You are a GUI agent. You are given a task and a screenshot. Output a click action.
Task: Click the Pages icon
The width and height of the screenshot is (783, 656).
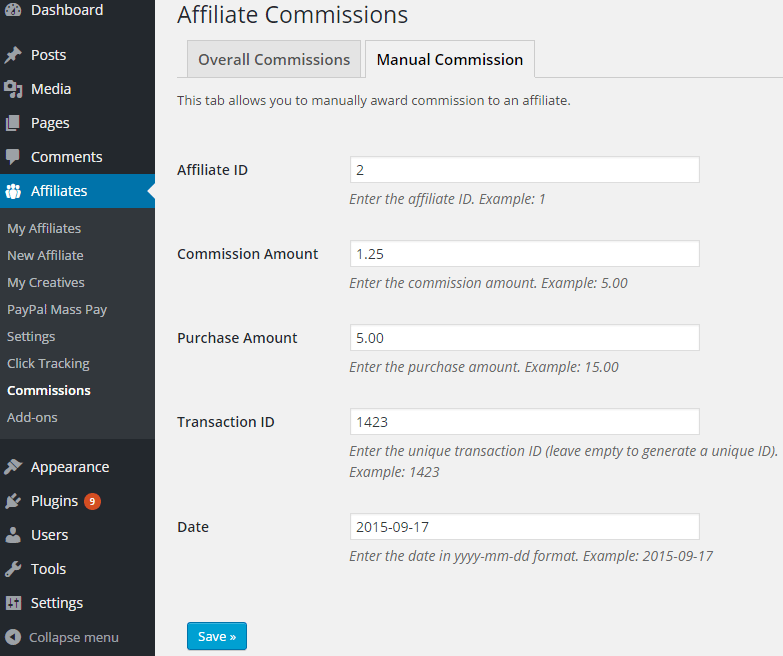tap(13, 123)
